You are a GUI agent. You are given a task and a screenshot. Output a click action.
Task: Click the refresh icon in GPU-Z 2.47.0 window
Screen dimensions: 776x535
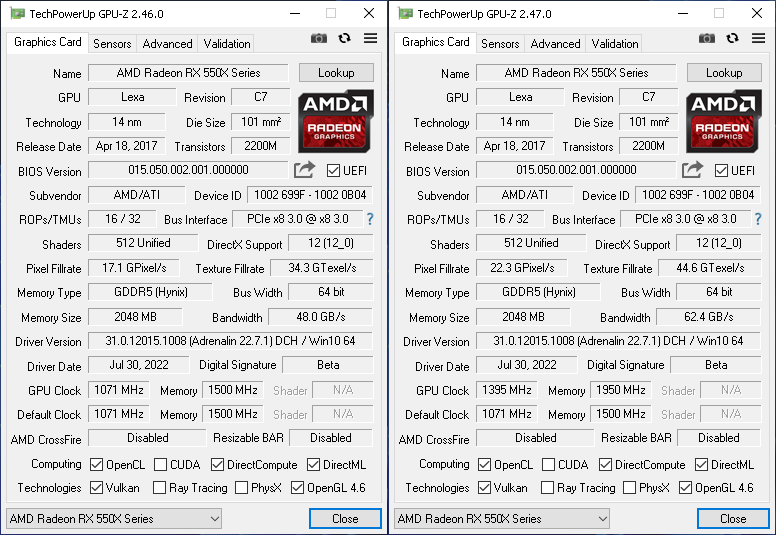tap(732, 38)
